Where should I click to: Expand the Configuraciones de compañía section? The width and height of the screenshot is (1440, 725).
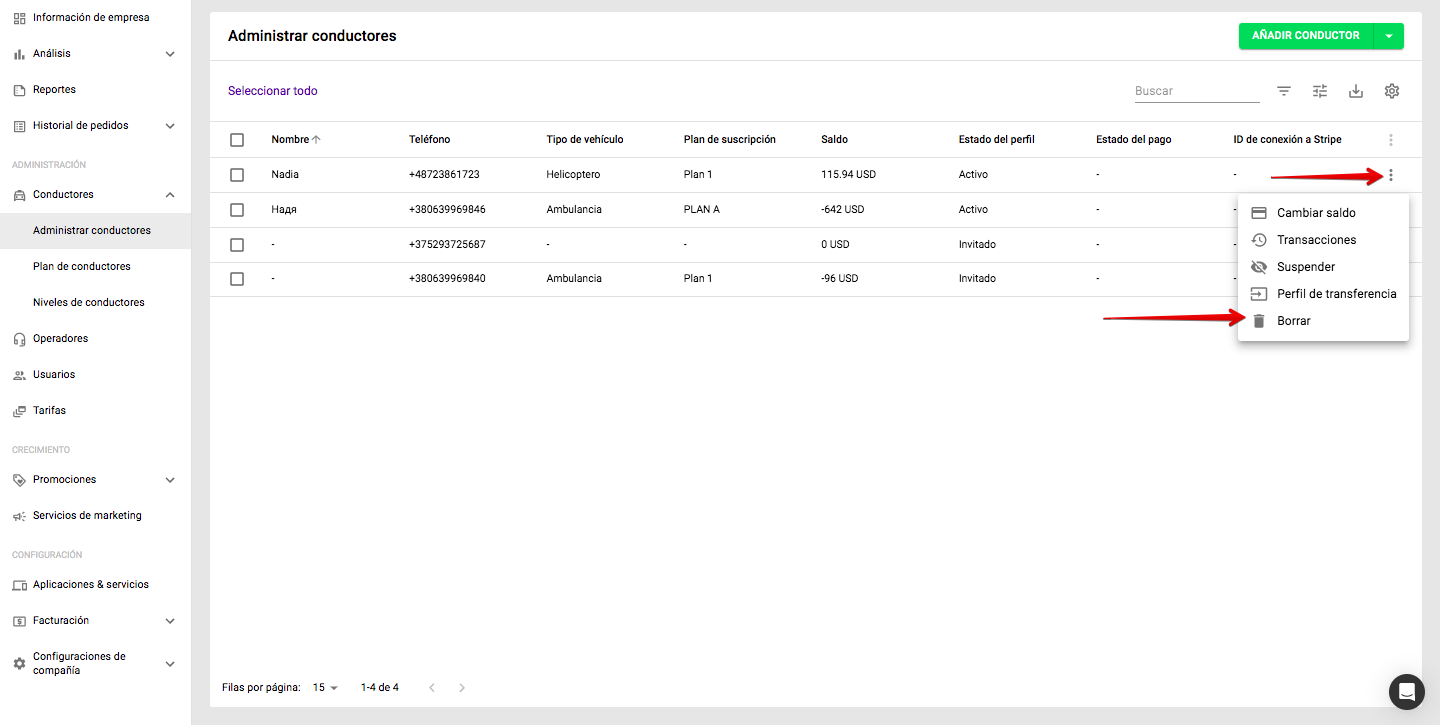pos(170,664)
